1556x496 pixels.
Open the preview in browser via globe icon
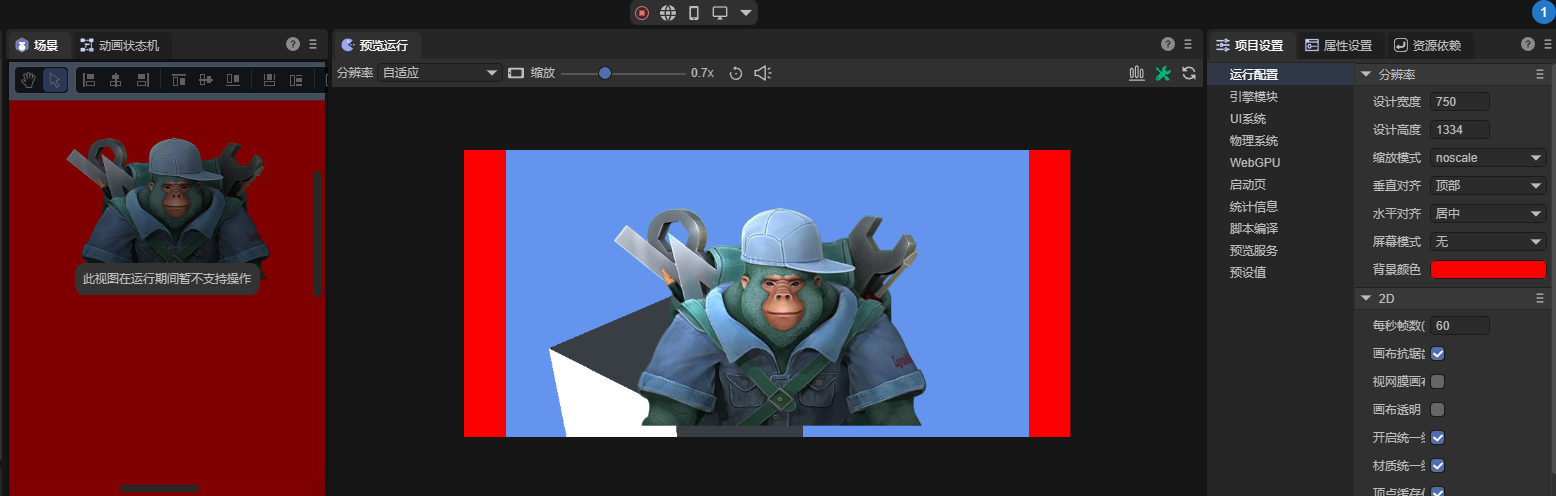[x=668, y=13]
